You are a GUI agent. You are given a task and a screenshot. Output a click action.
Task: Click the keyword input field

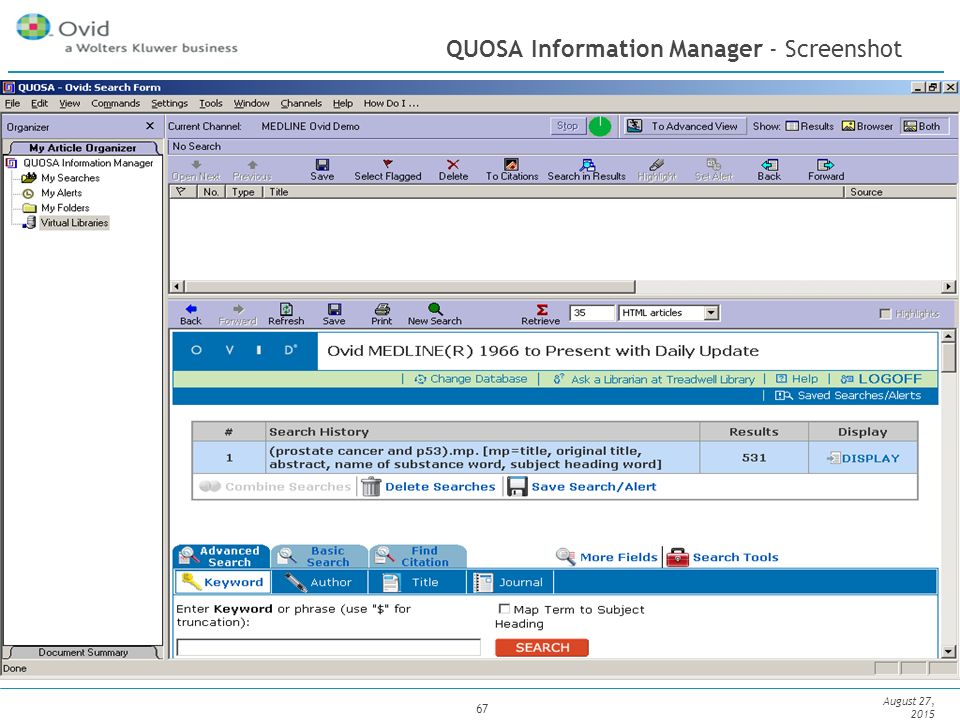click(329, 648)
